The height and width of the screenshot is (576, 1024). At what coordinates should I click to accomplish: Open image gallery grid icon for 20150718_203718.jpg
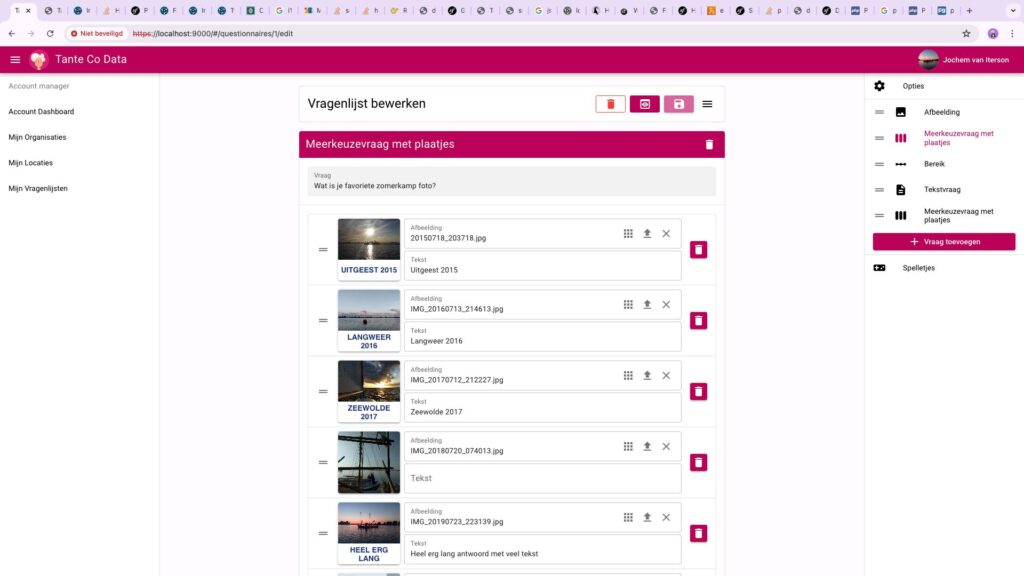click(628, 234)
